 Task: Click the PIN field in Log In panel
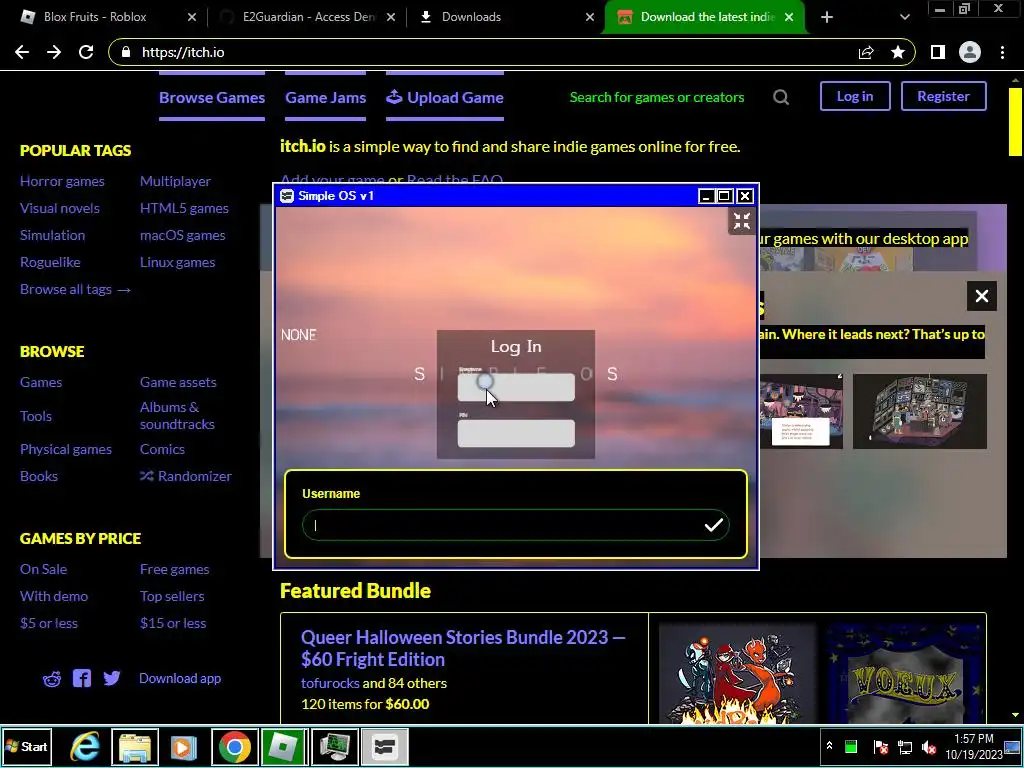pos(516,434)
